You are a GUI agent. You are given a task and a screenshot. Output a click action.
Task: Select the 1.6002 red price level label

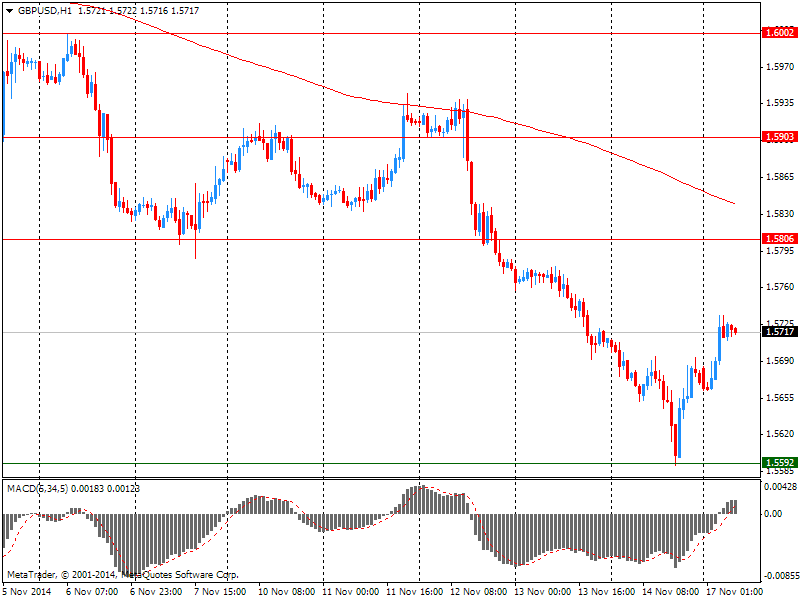tap(779, 33)
